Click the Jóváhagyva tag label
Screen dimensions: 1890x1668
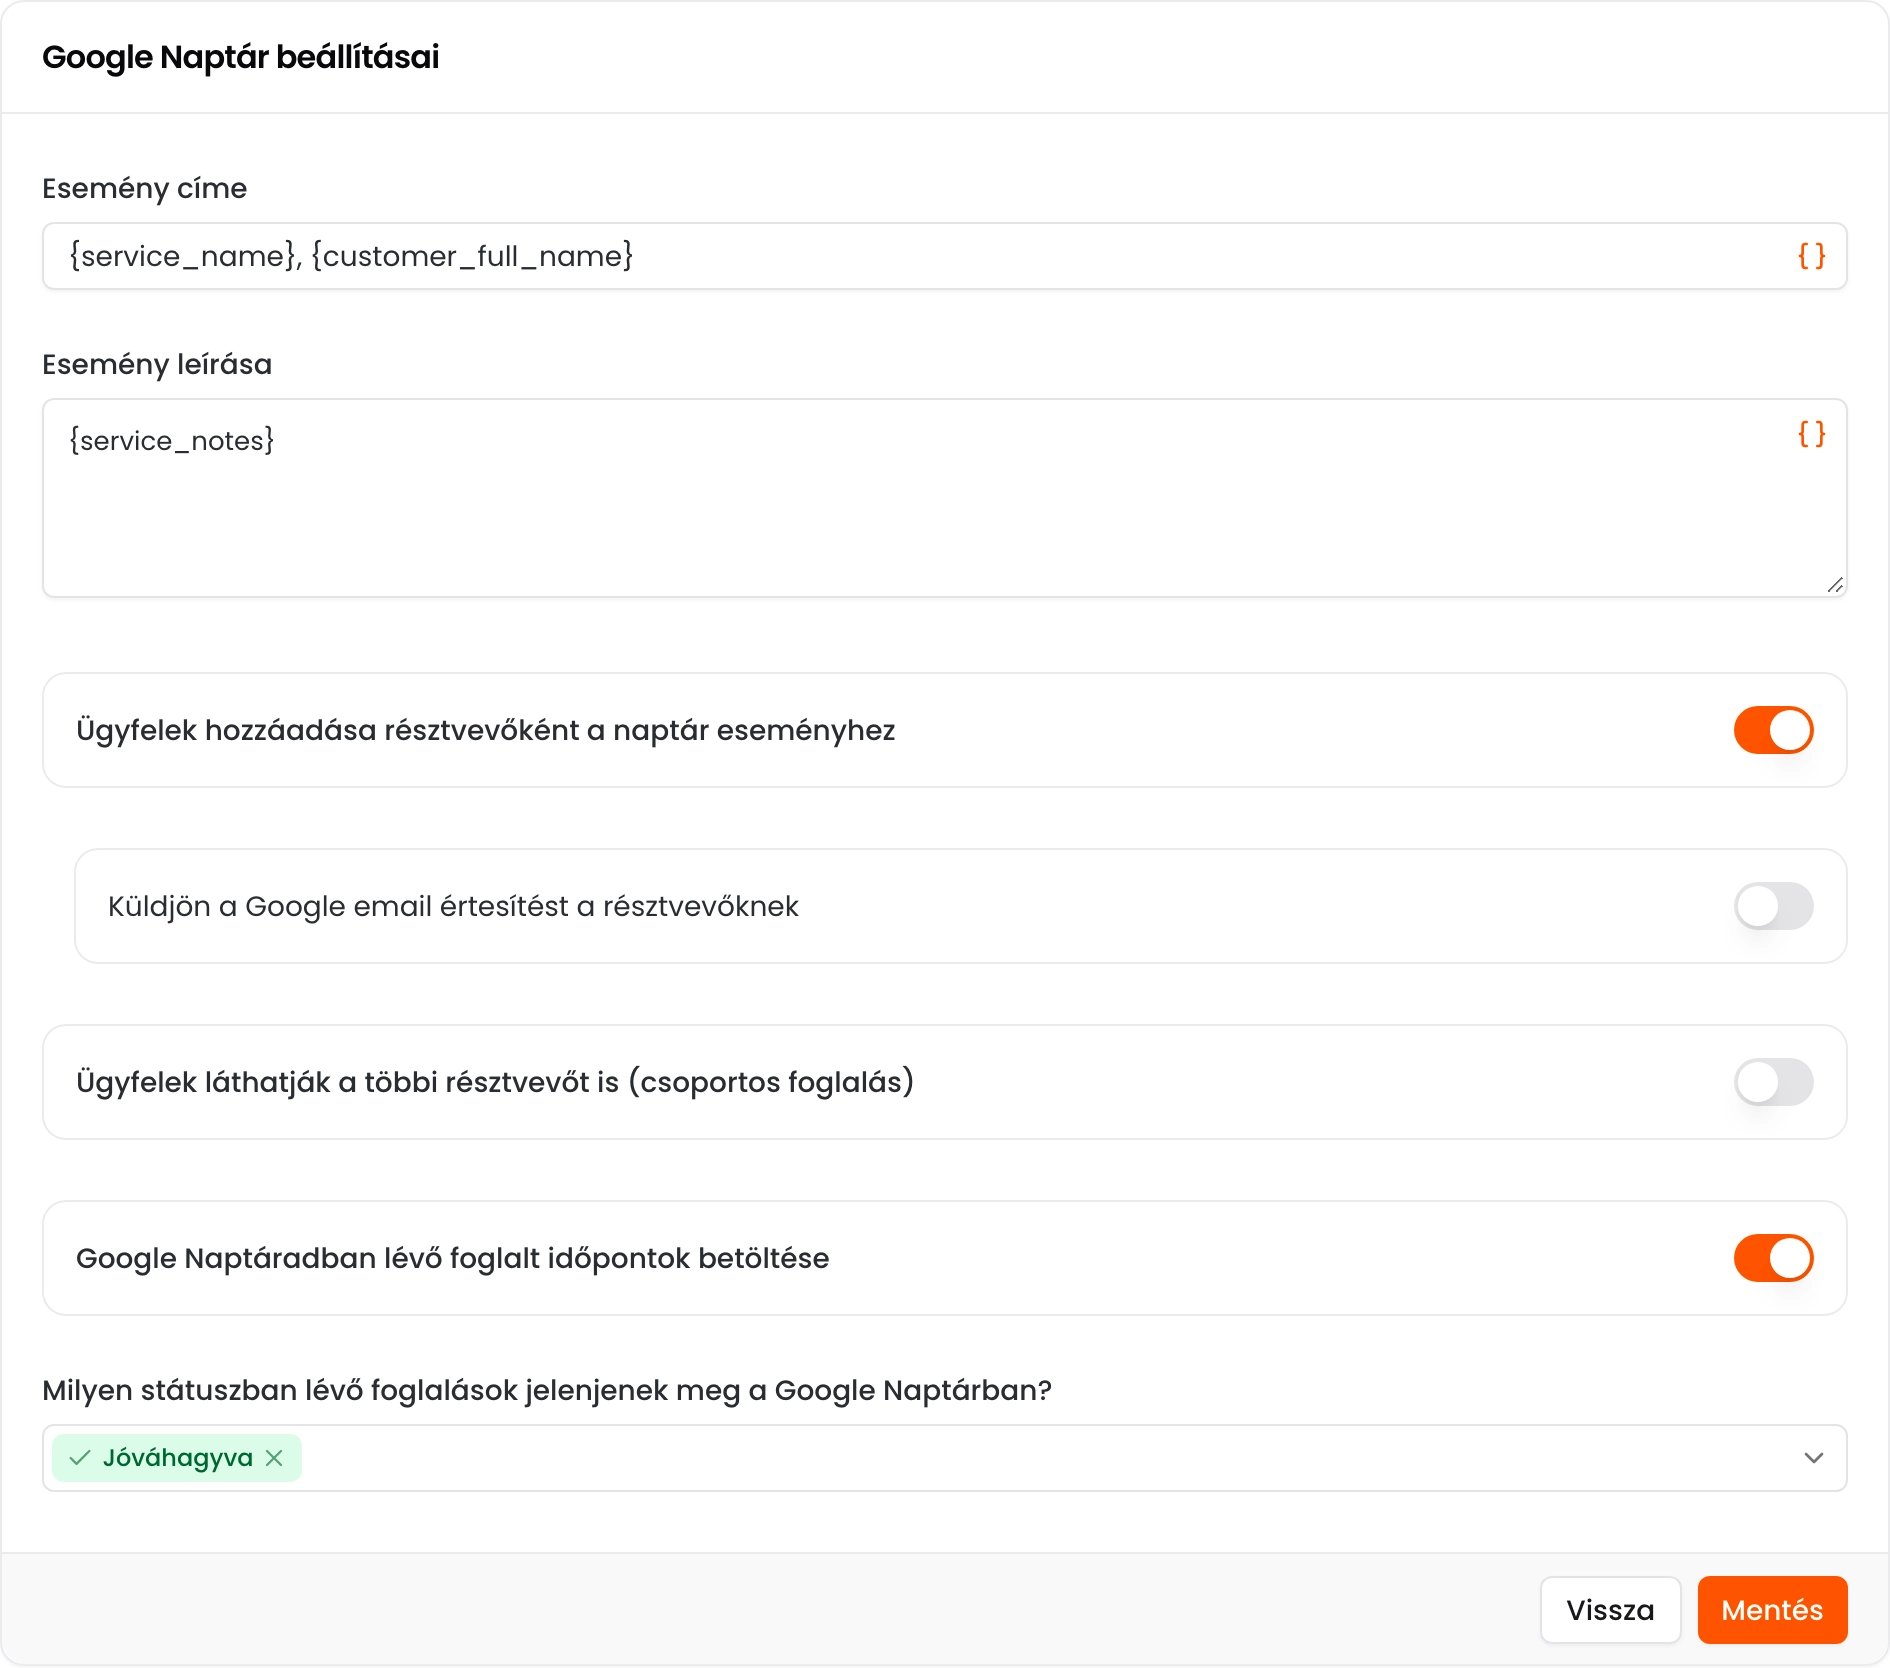pos(178,1458)
